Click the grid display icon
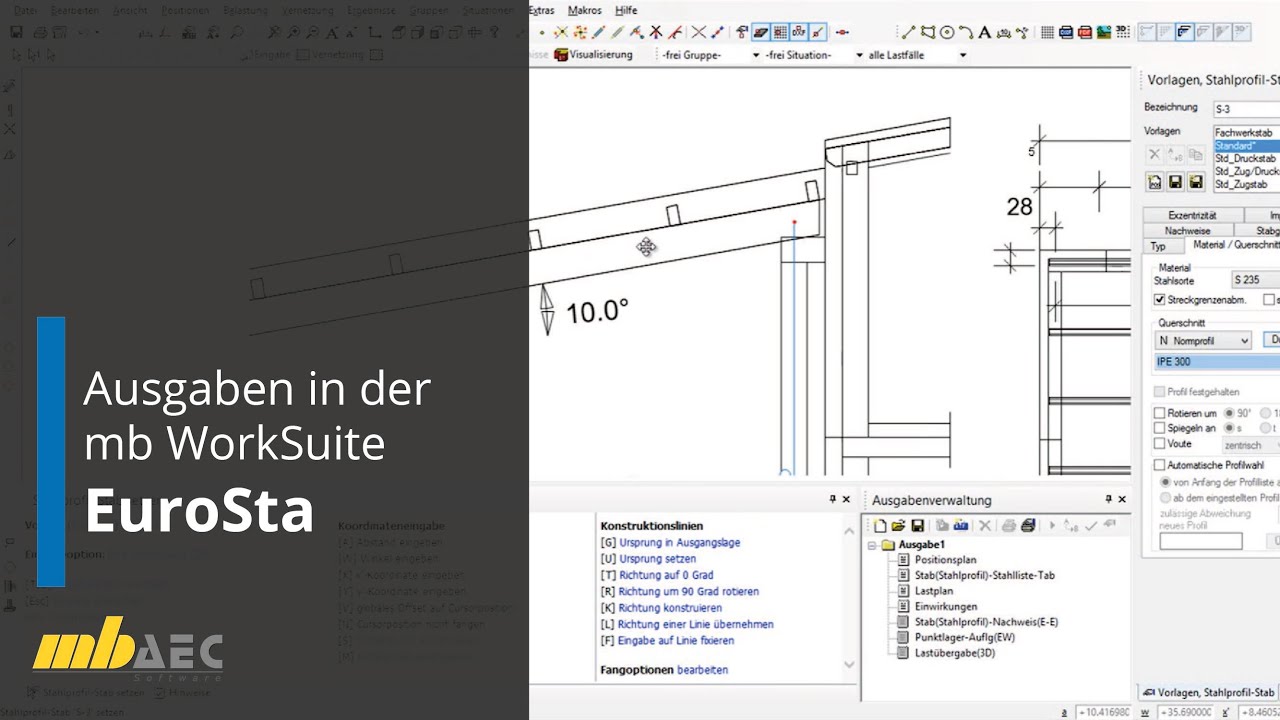 click(1047, 32)
